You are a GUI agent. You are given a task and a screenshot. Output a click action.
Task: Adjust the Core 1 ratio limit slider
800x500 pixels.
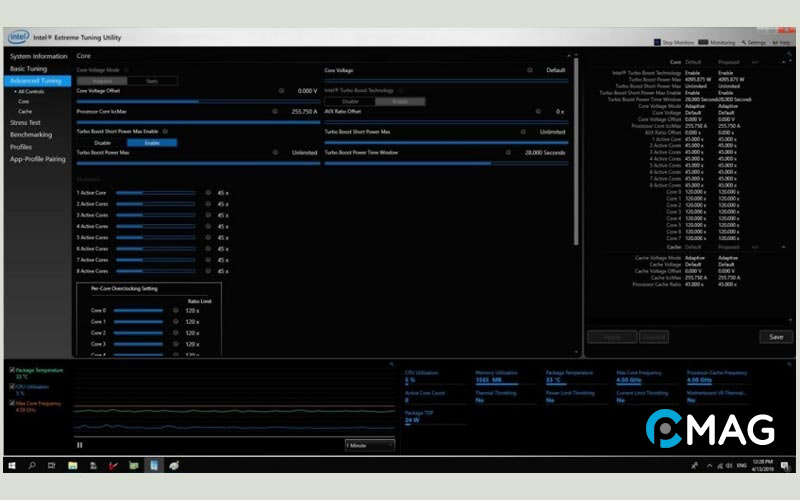[x=138, y=321]
